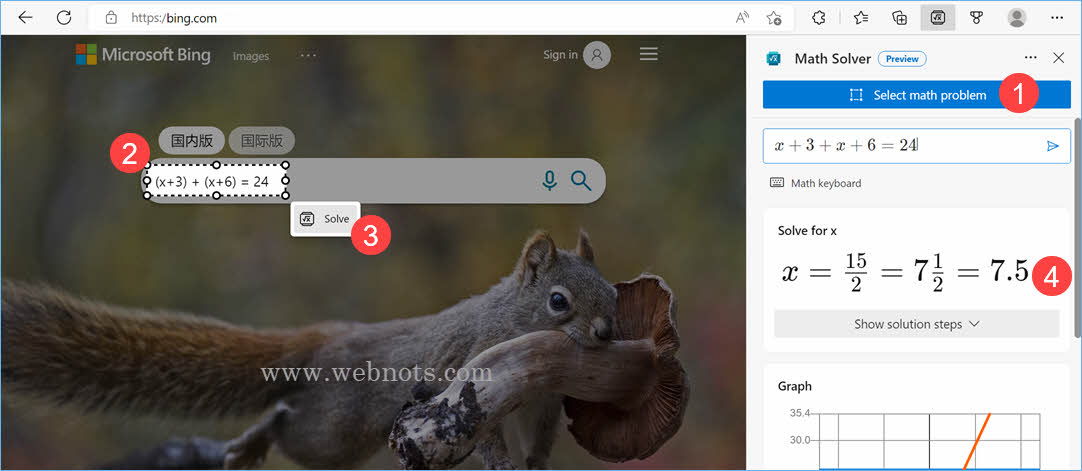The width and height of the screenshot is (1082, 471).
Task: Open Math Solver more options menu
Action: point(1030,59)
